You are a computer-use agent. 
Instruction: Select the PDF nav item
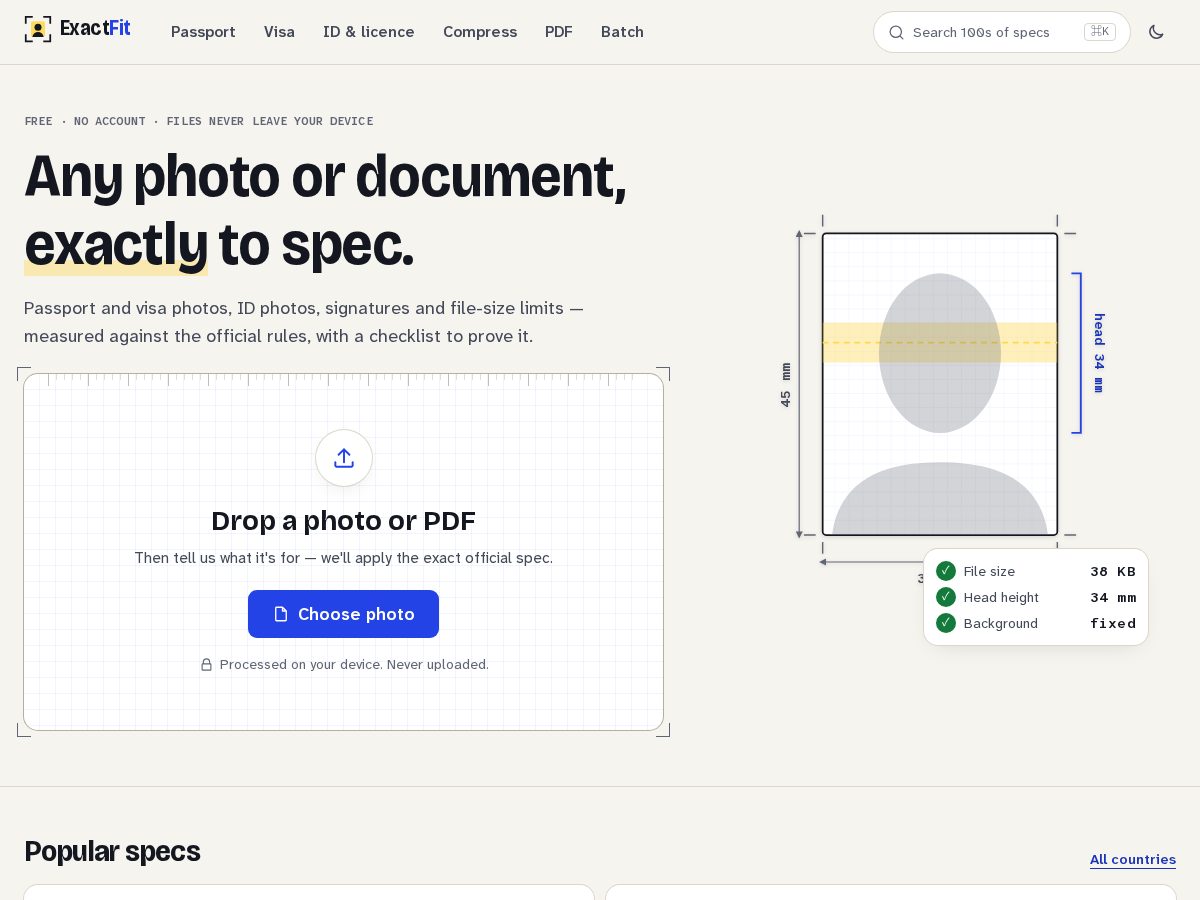point(559,32)
